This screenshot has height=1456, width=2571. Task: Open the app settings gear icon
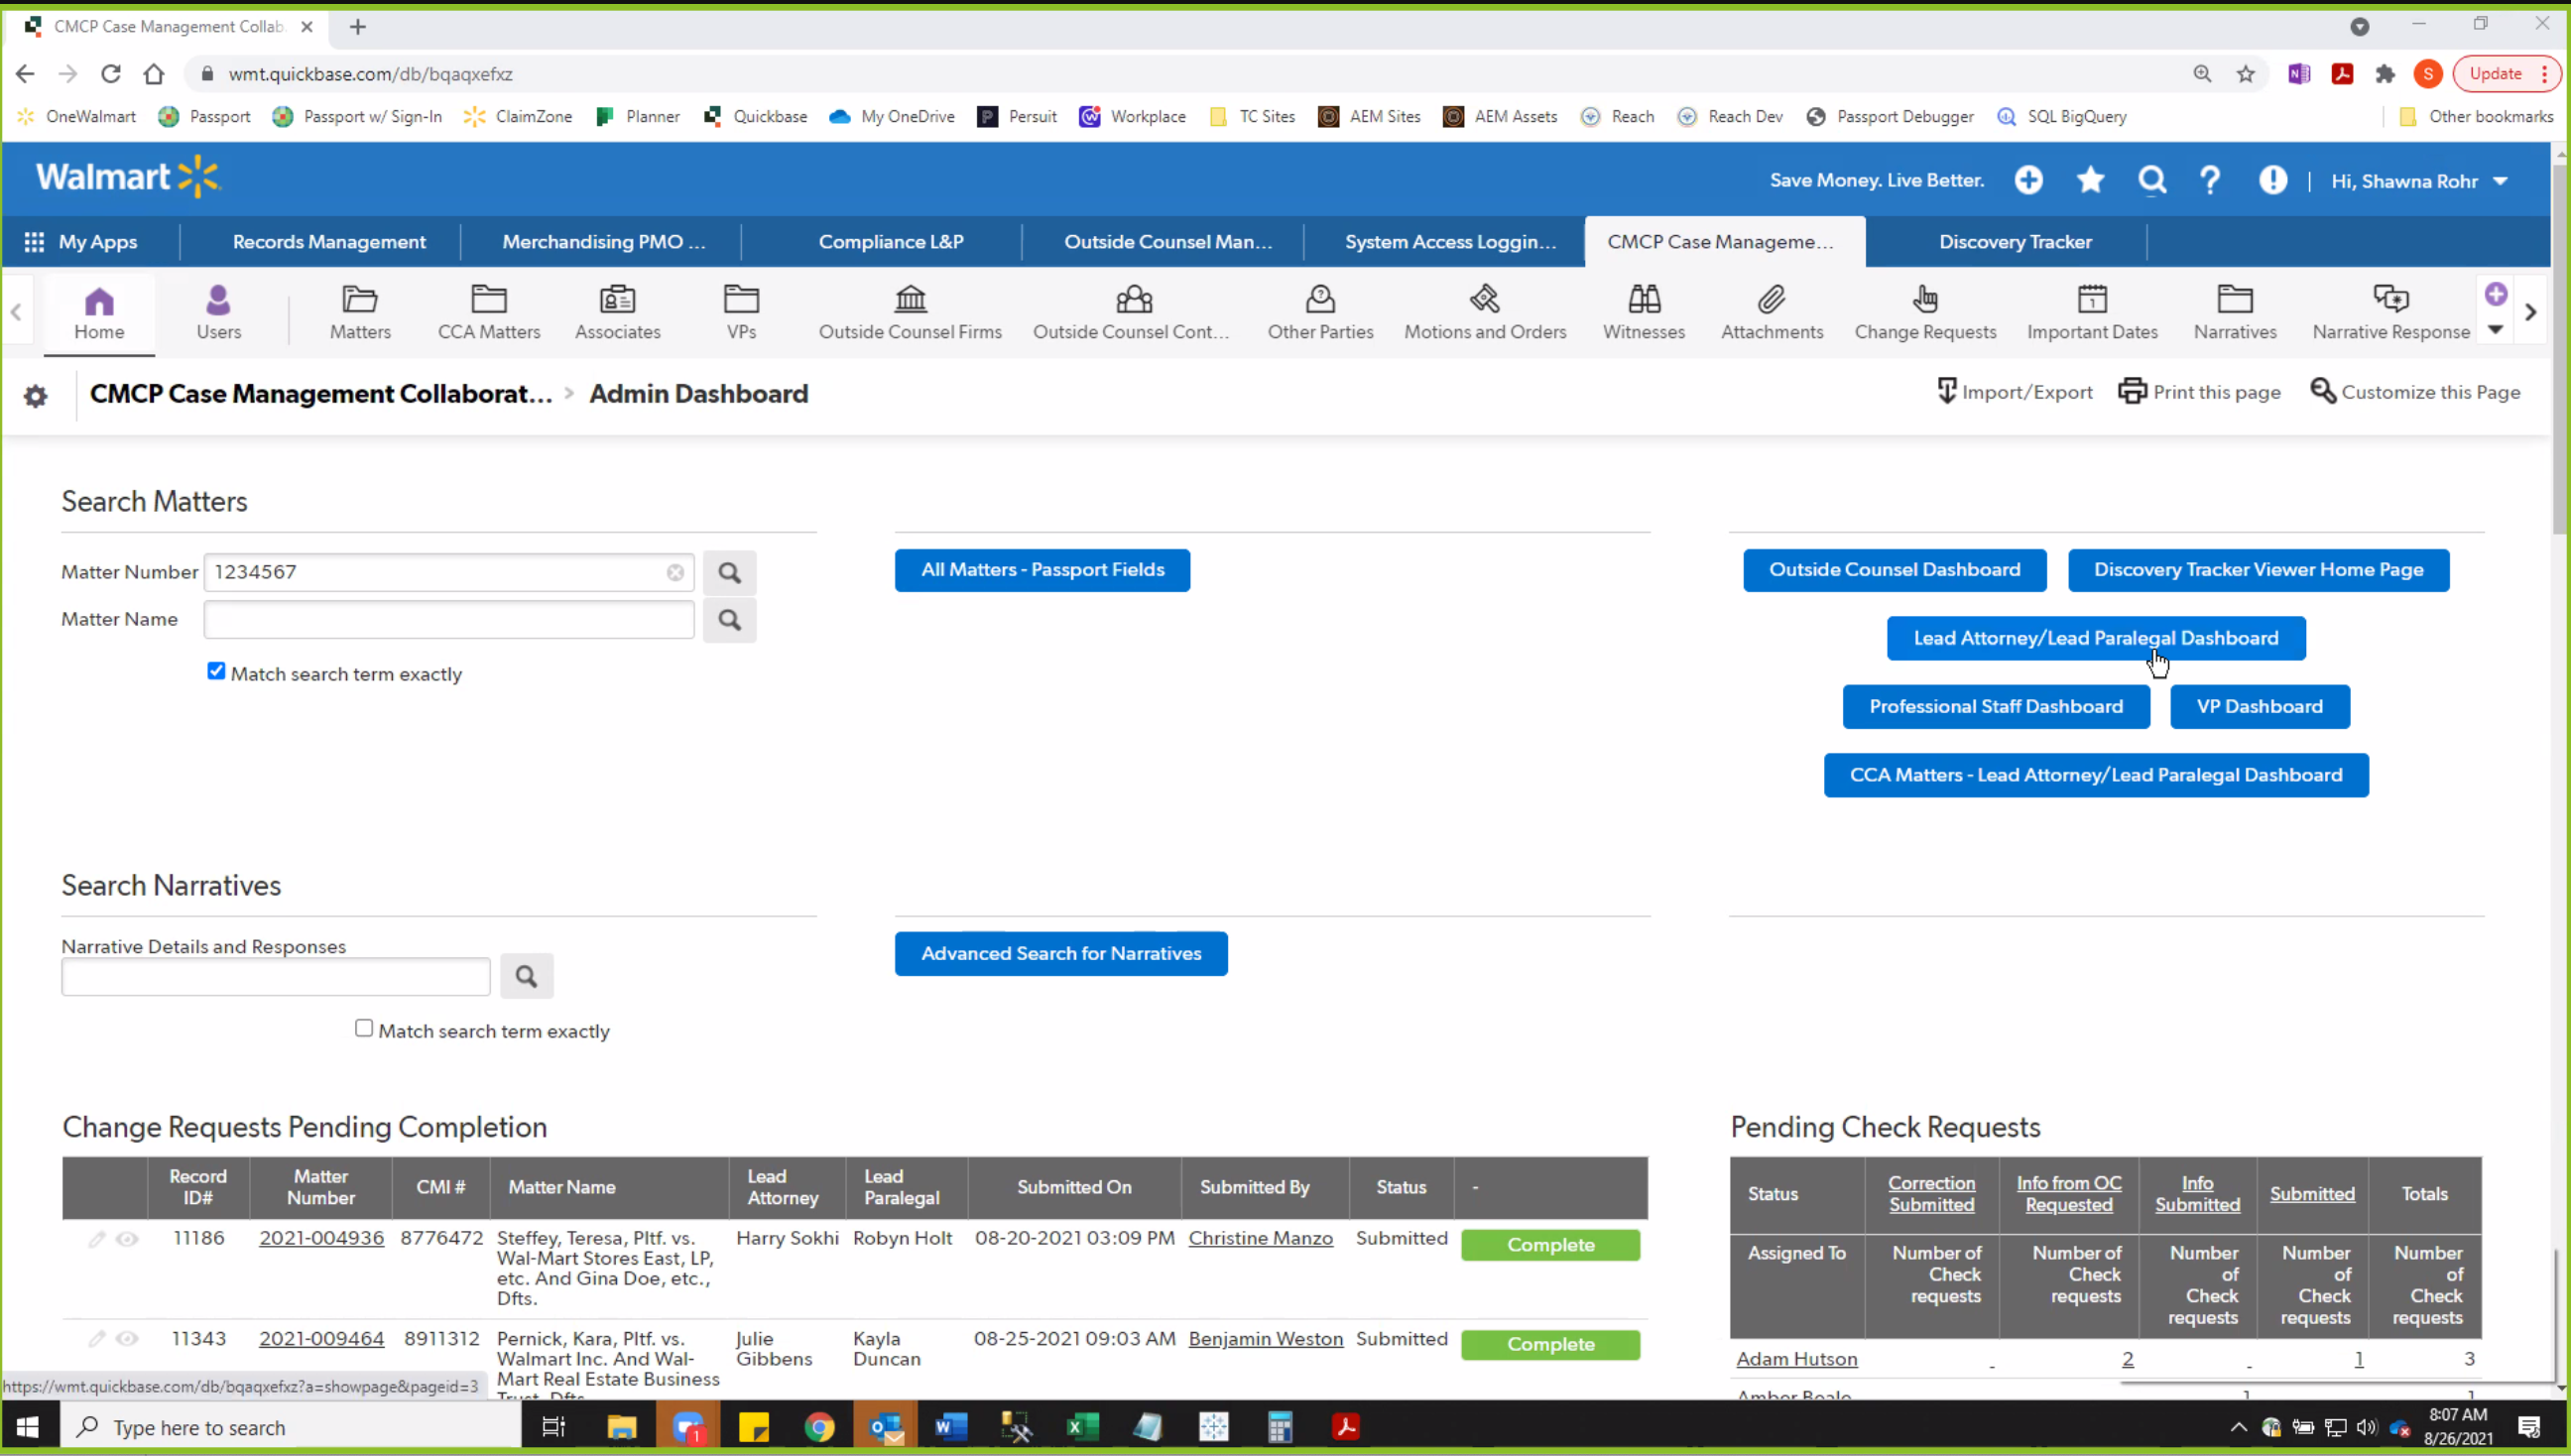35,396
